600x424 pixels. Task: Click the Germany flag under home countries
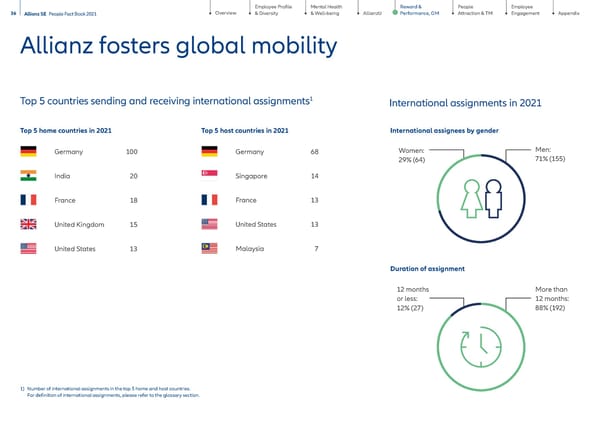click(x=28, y=152)
